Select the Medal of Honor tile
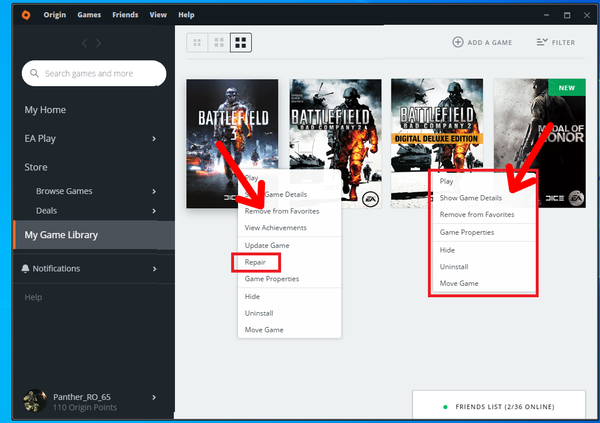Viewport: 600px width, 423px height. 540,144
